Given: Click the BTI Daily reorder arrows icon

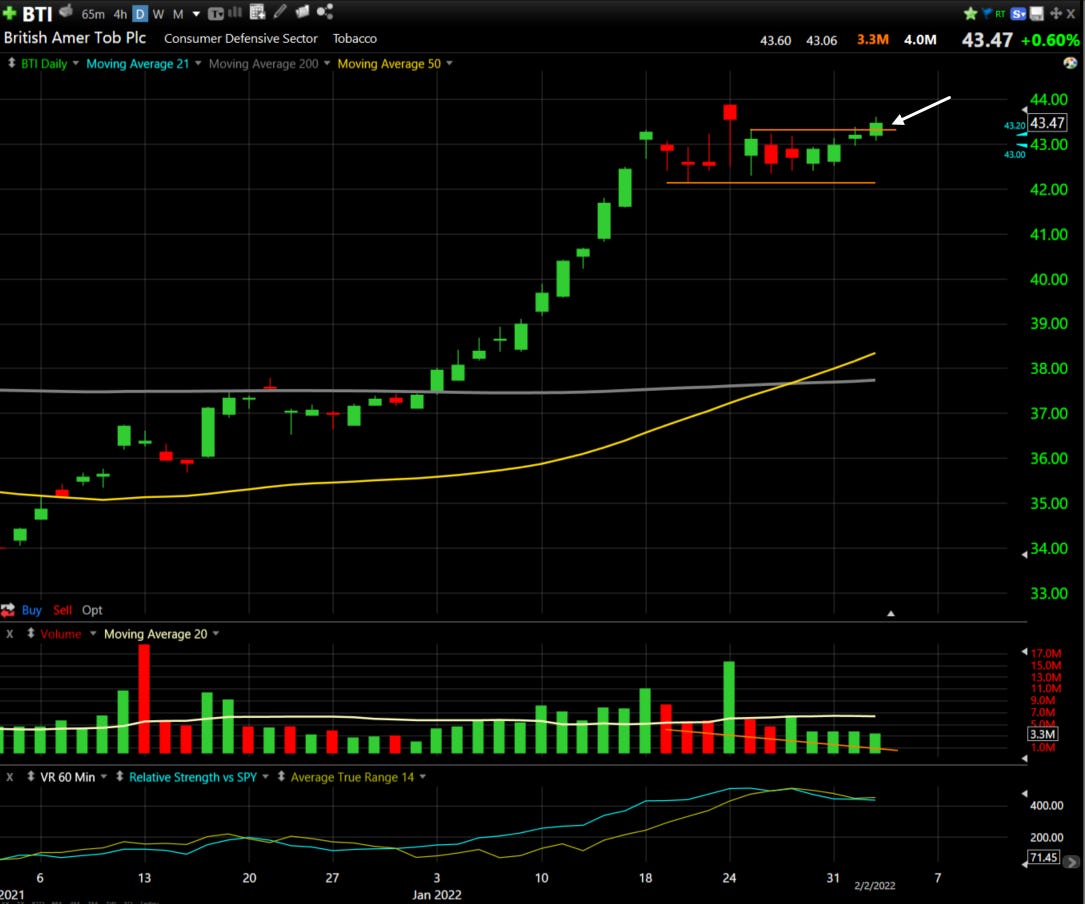Looking at the screenshot, I should (11, 63).
